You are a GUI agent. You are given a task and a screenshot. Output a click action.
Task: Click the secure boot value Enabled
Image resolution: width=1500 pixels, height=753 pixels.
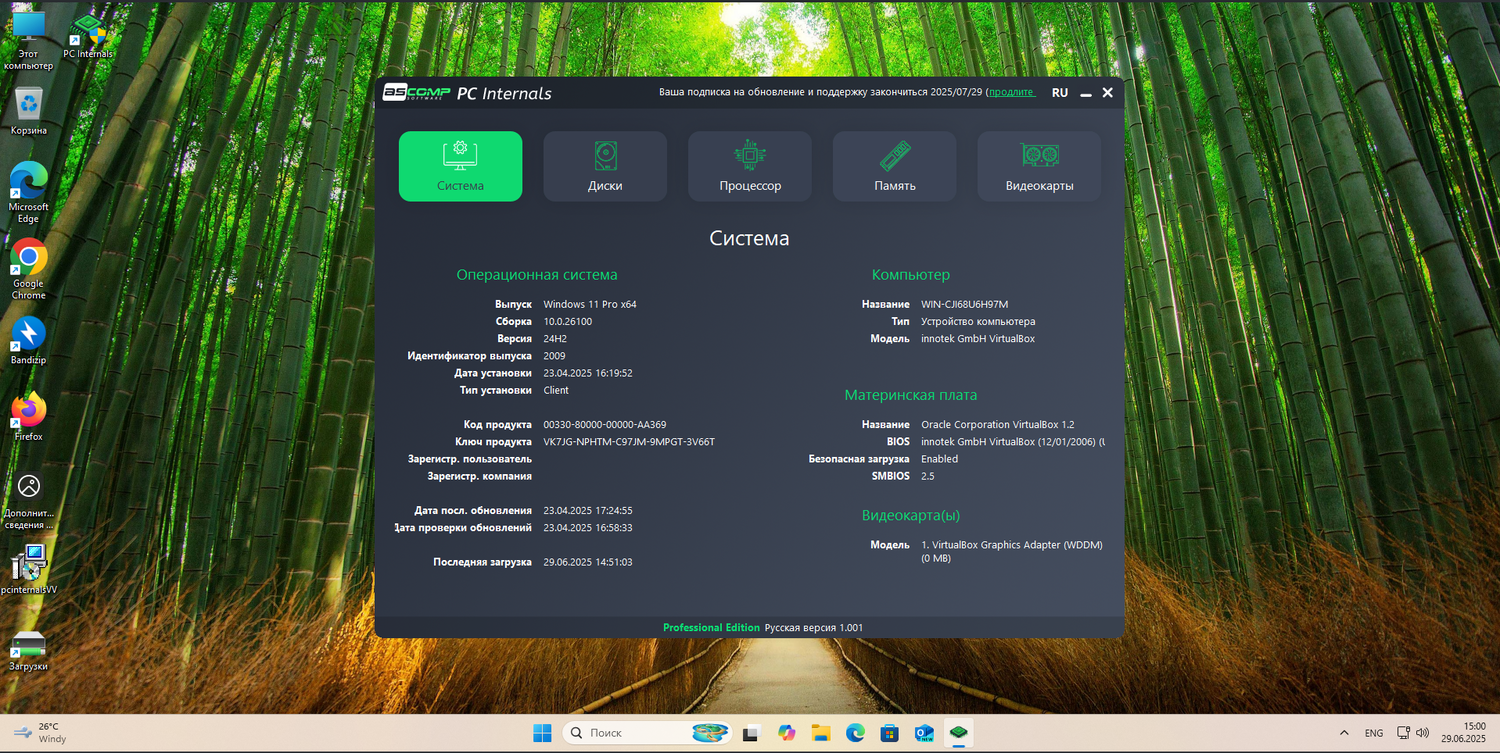pos(940,459)
